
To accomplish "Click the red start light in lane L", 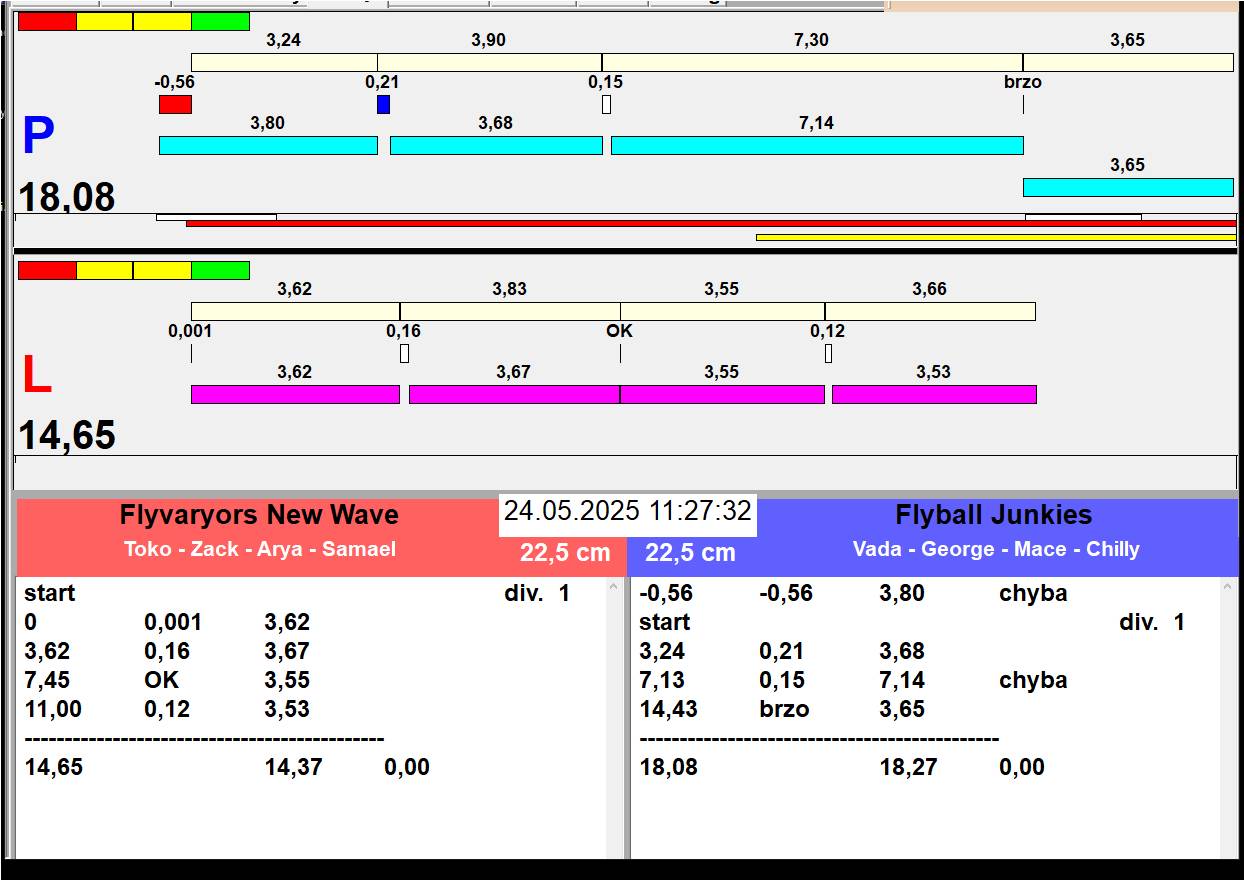I will pyautogui.click(x=47, y=270).
